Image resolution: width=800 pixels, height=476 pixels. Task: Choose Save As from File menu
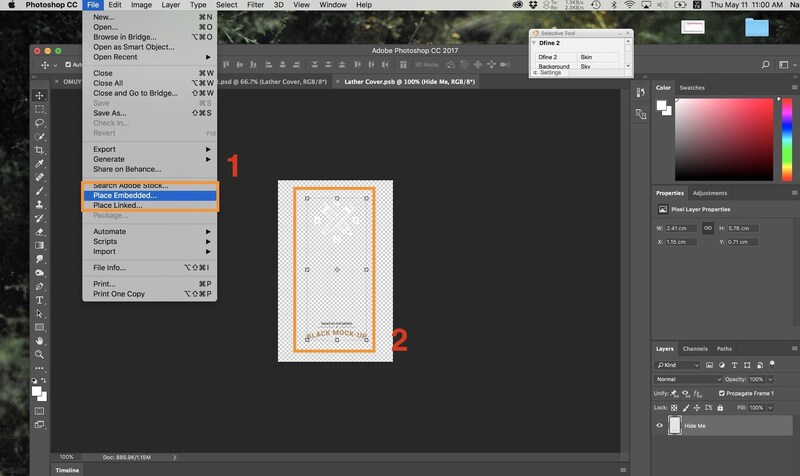[x=150, y=113]
